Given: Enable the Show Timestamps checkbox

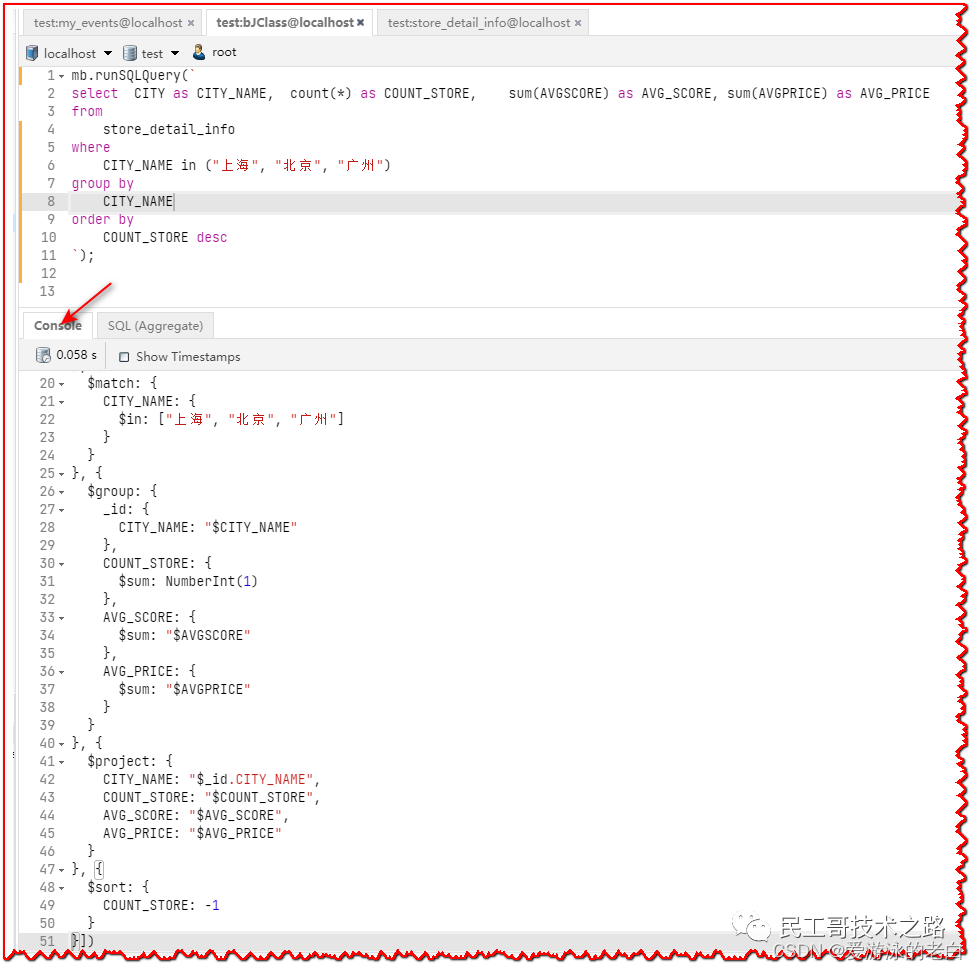Looking at the screenshot, I should click(124, 357).
